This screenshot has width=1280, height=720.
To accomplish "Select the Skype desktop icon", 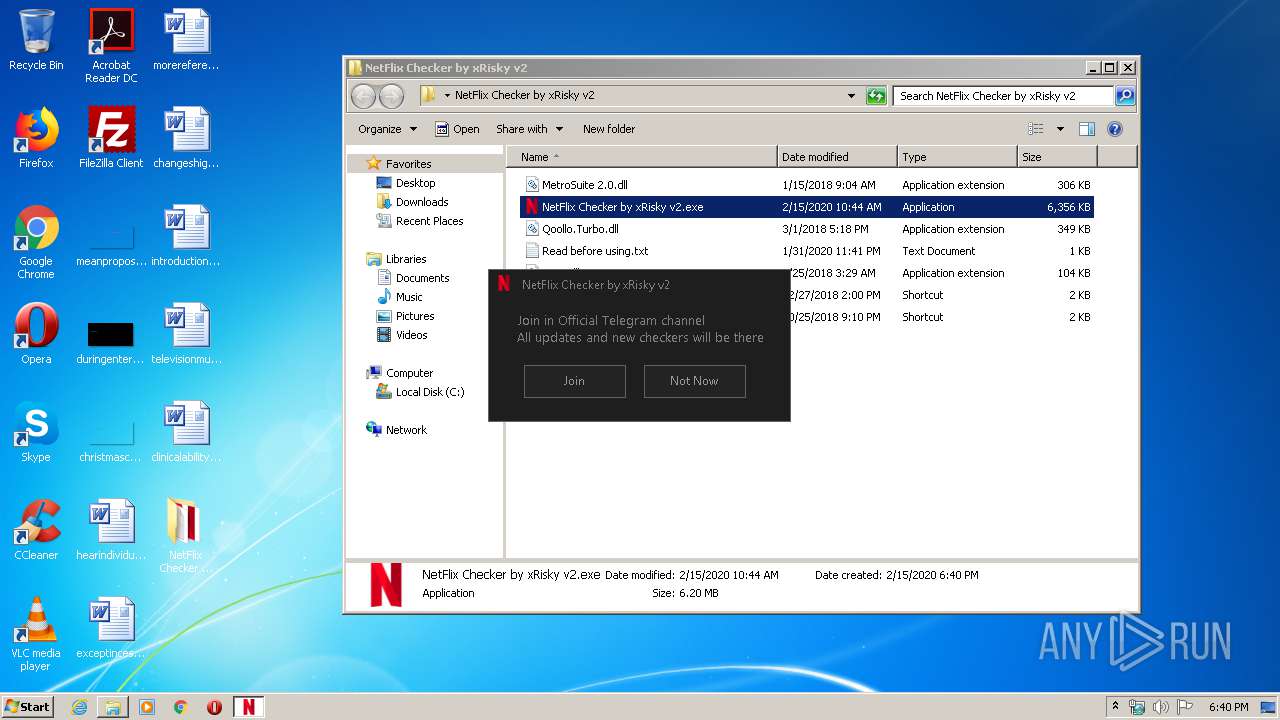I will pos(36,432).
